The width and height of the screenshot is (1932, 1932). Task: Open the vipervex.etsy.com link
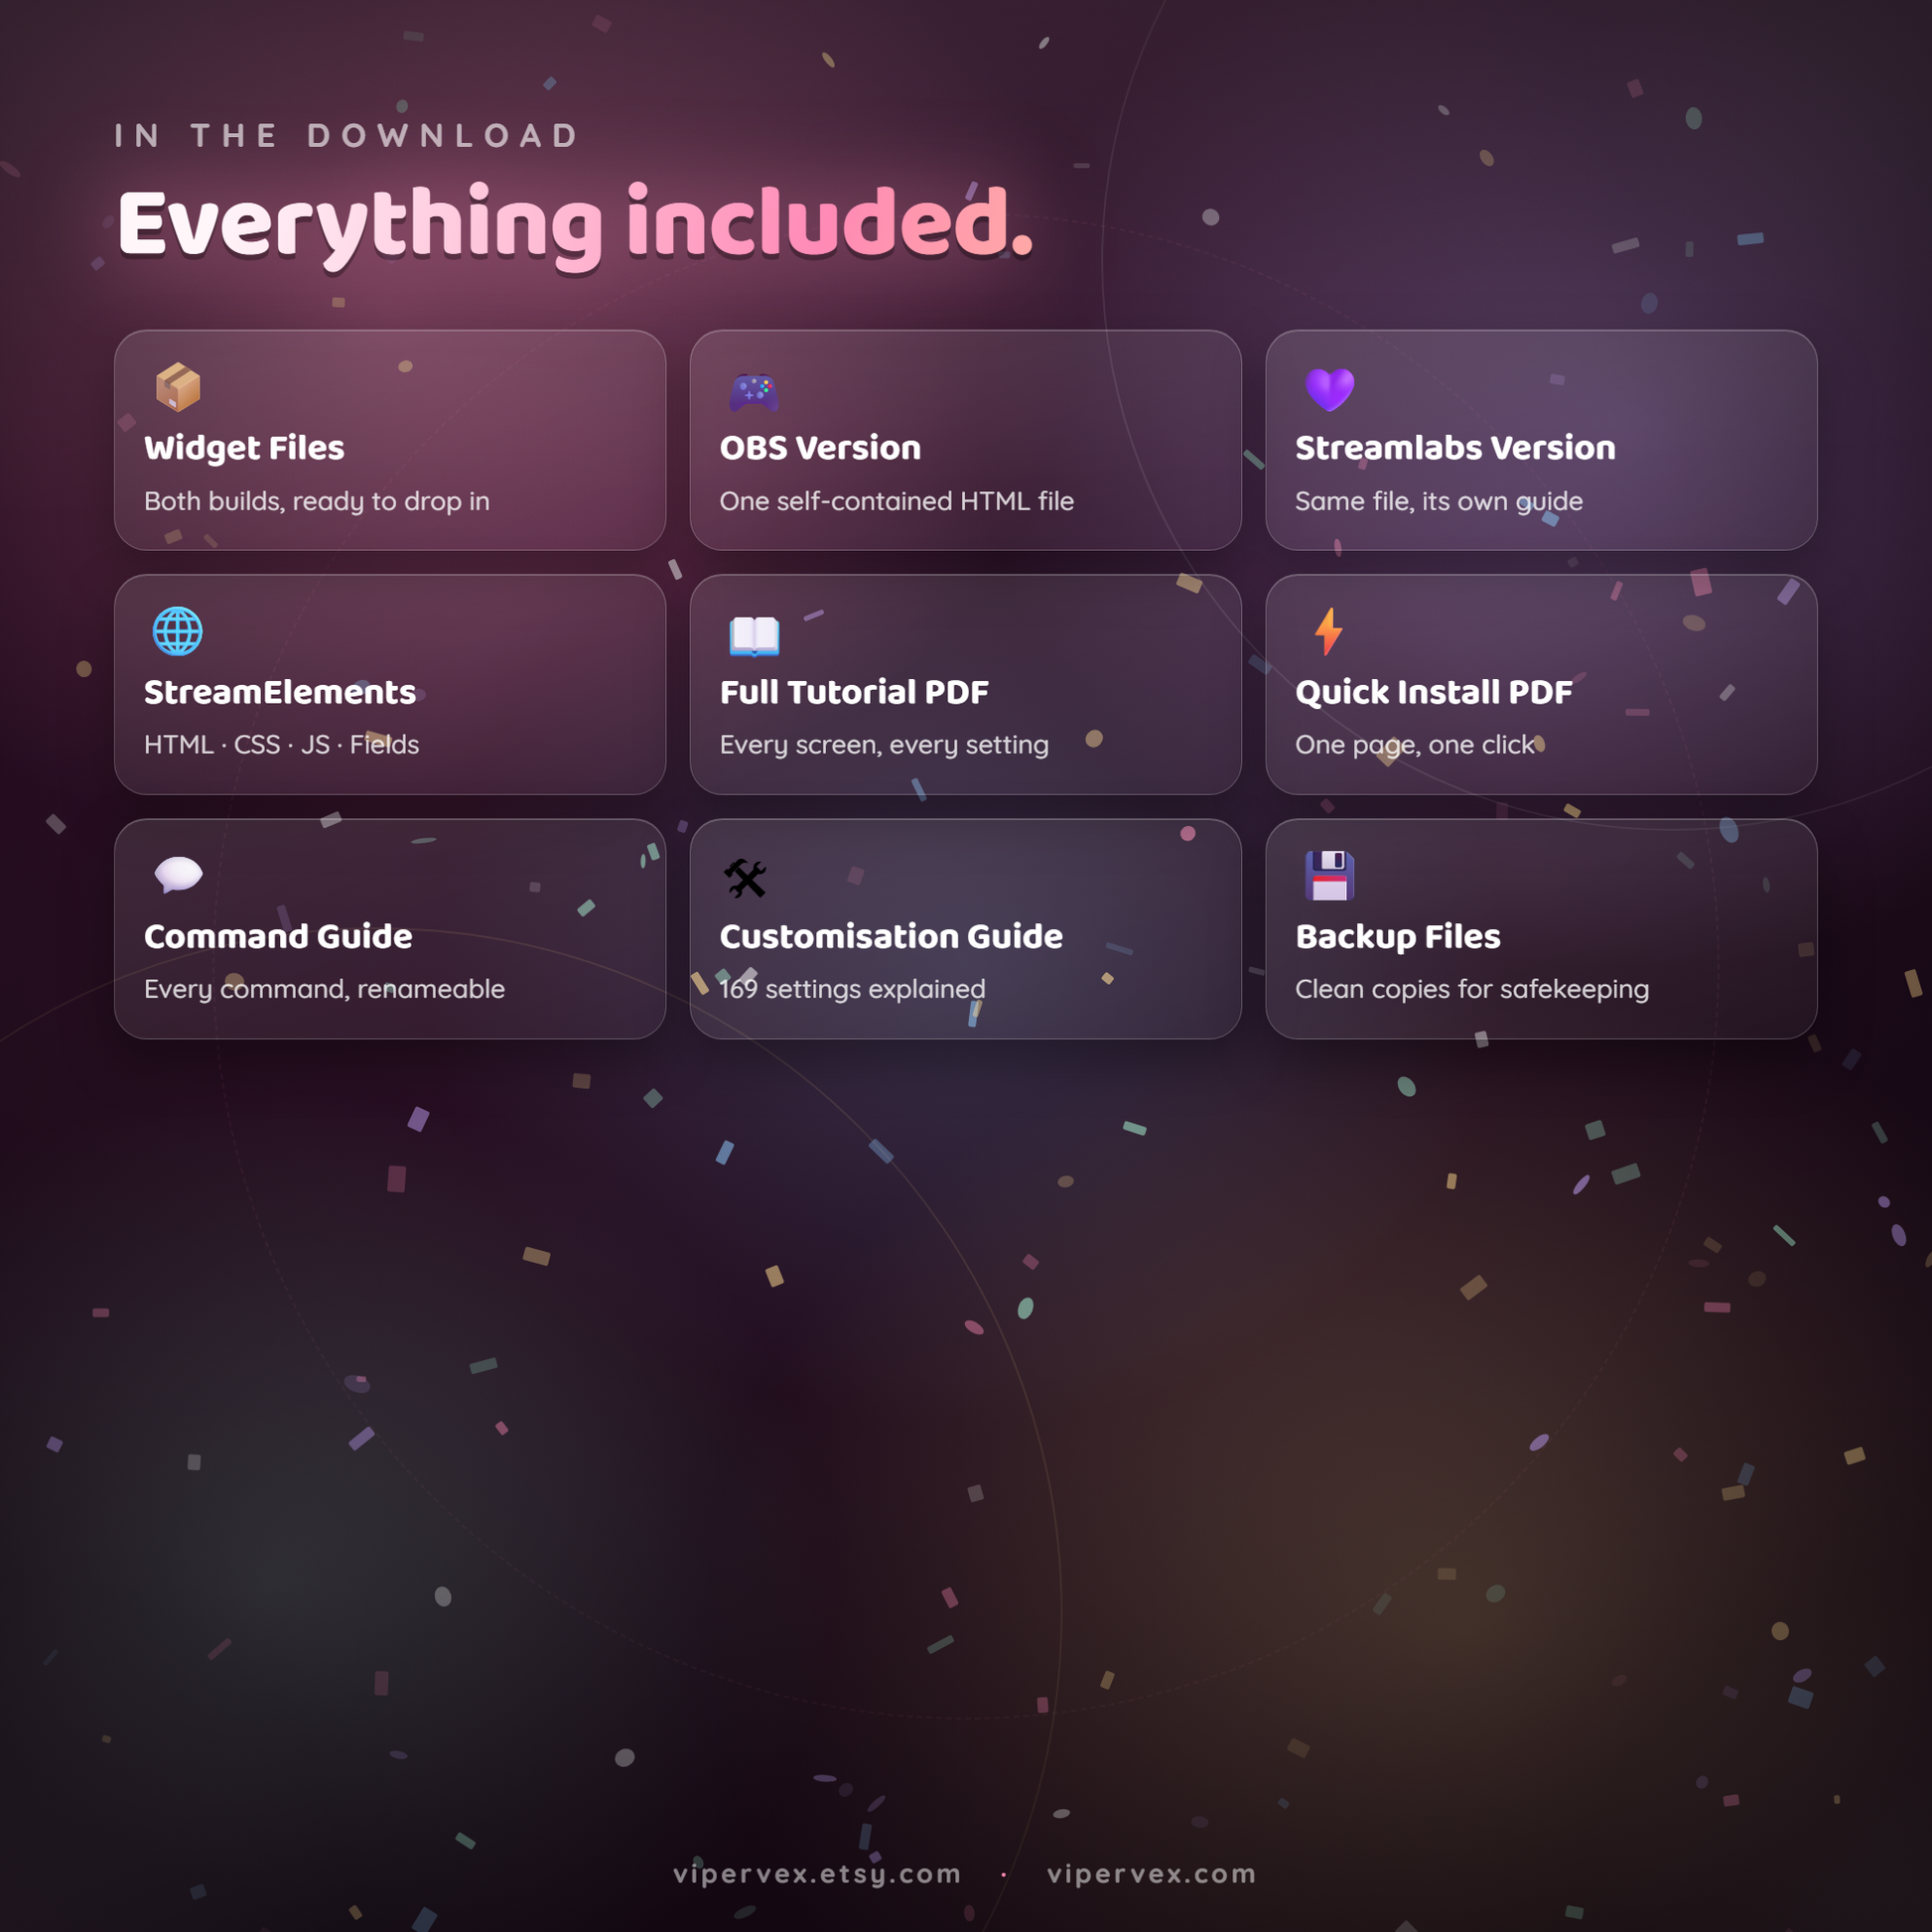click(x=817, y=1874)
